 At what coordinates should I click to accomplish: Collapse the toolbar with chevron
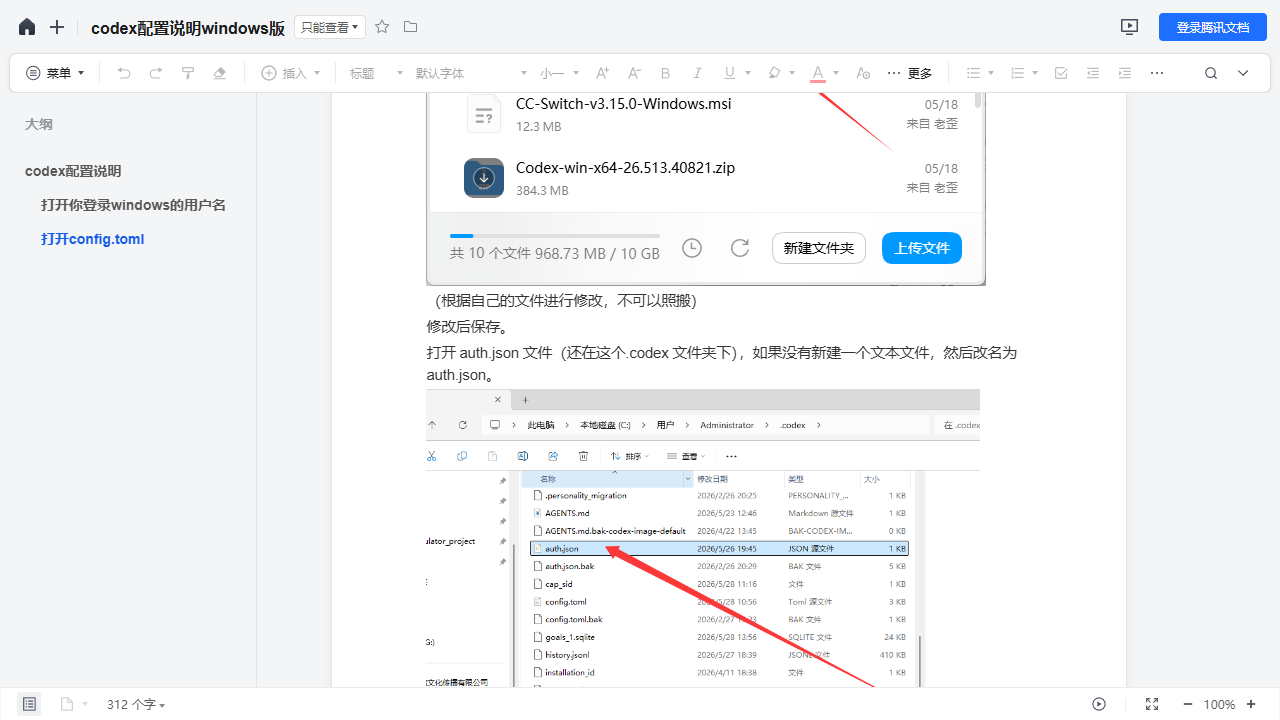tap(1243, 73)
